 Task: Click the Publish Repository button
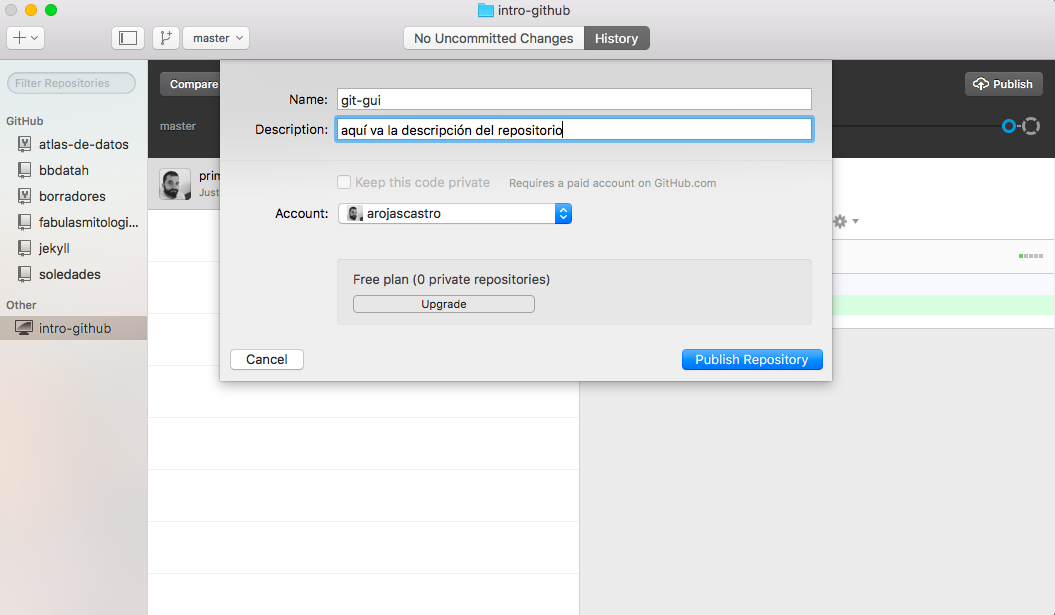[751, 359]
